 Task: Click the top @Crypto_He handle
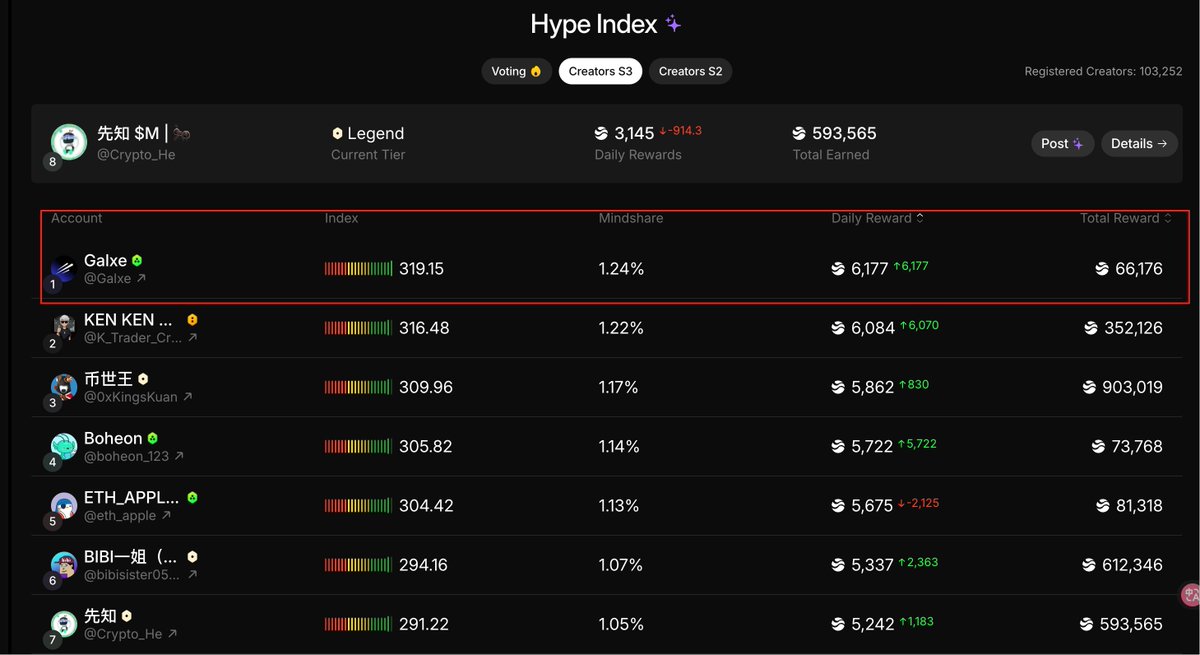coord(136,155)
